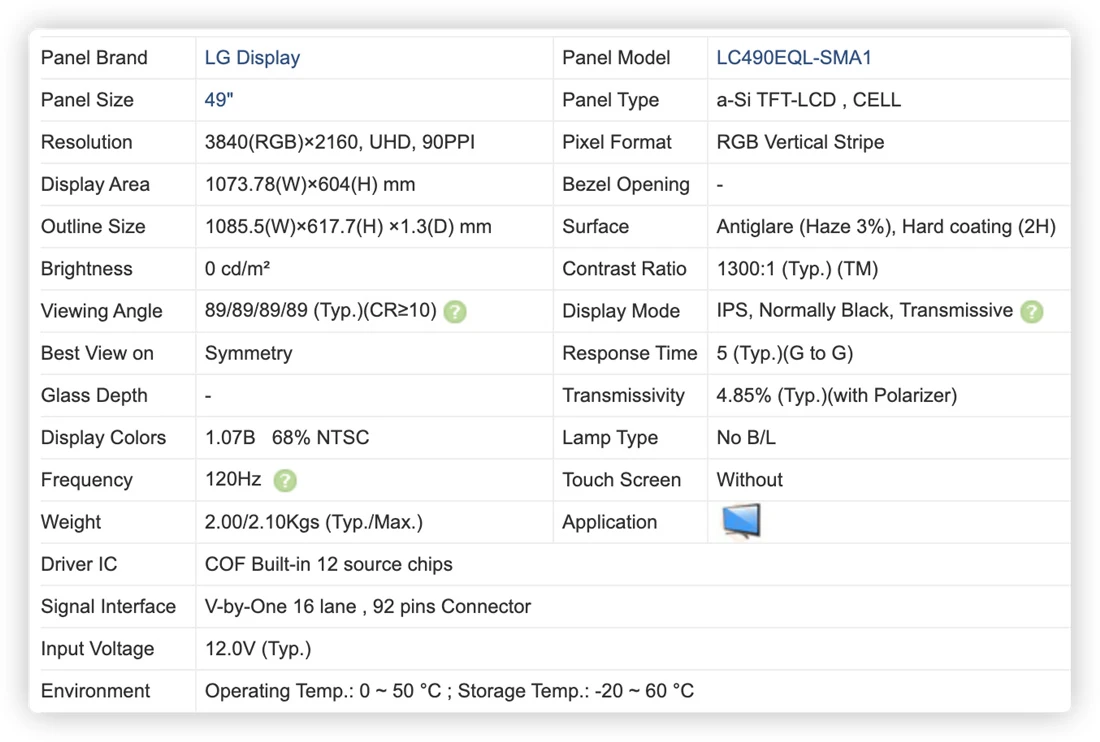Click the Panel Size label
Viewport: 1100px width, 742px height.
[87, 100]
